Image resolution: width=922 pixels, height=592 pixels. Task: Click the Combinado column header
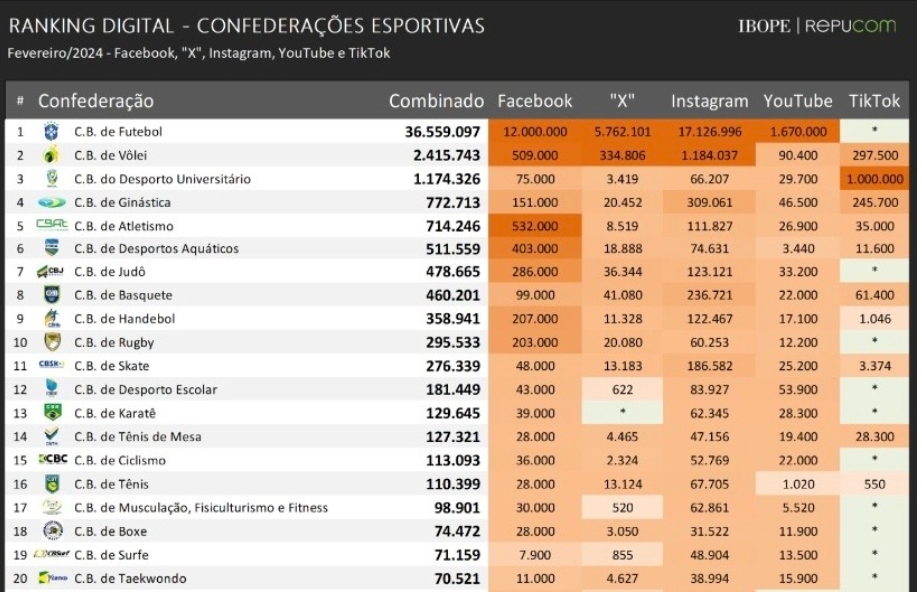[436, 101]
